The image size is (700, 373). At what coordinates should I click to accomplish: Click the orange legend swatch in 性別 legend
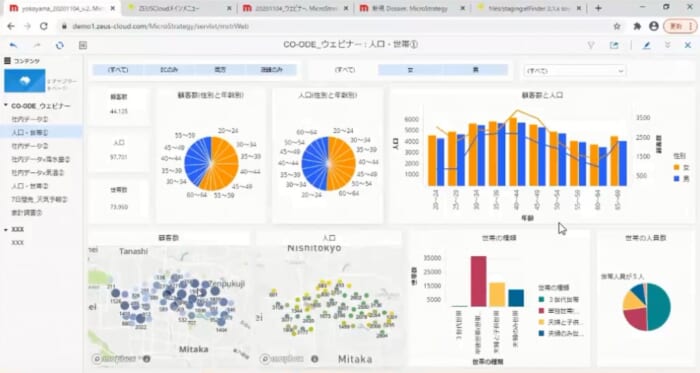pos(676,167)
